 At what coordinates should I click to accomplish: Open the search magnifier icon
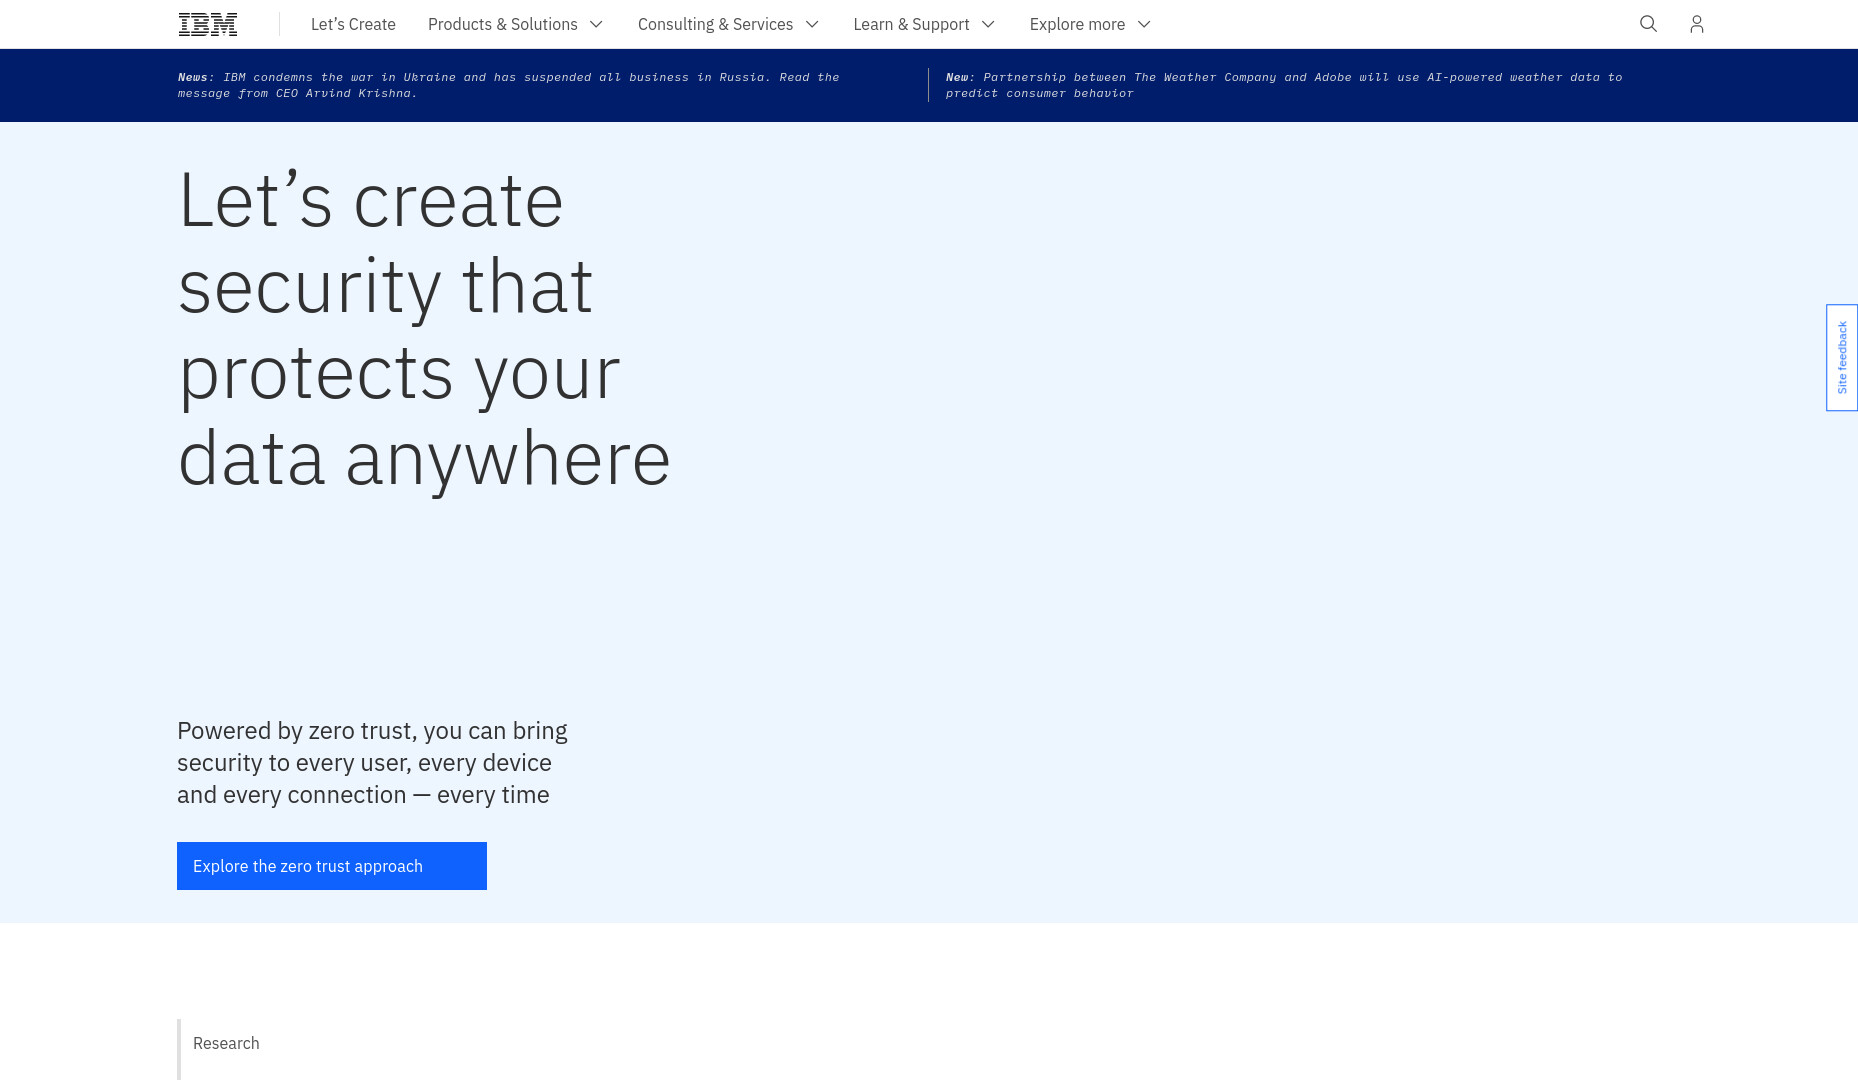coord(1649,24)
